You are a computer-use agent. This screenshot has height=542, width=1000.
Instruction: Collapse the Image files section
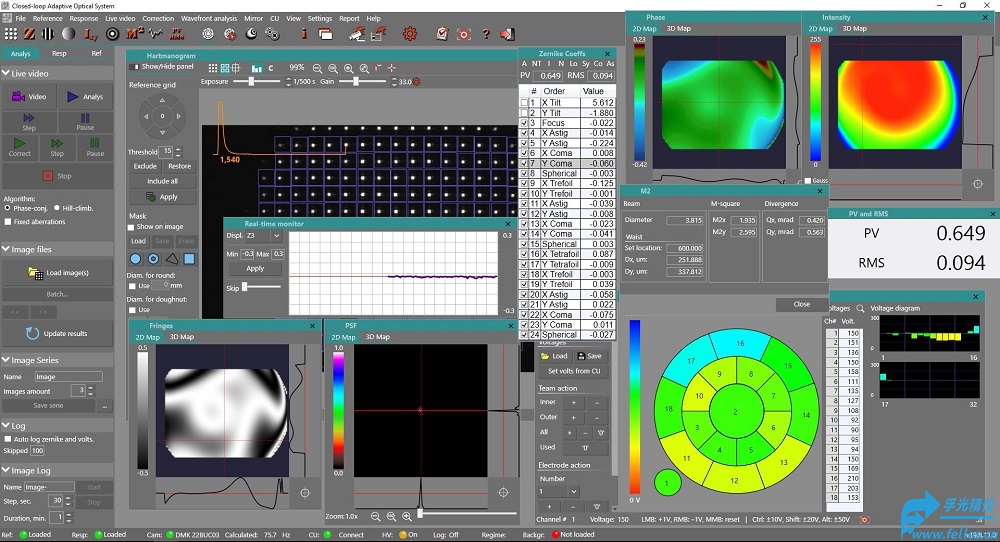(x=6, y=250)
